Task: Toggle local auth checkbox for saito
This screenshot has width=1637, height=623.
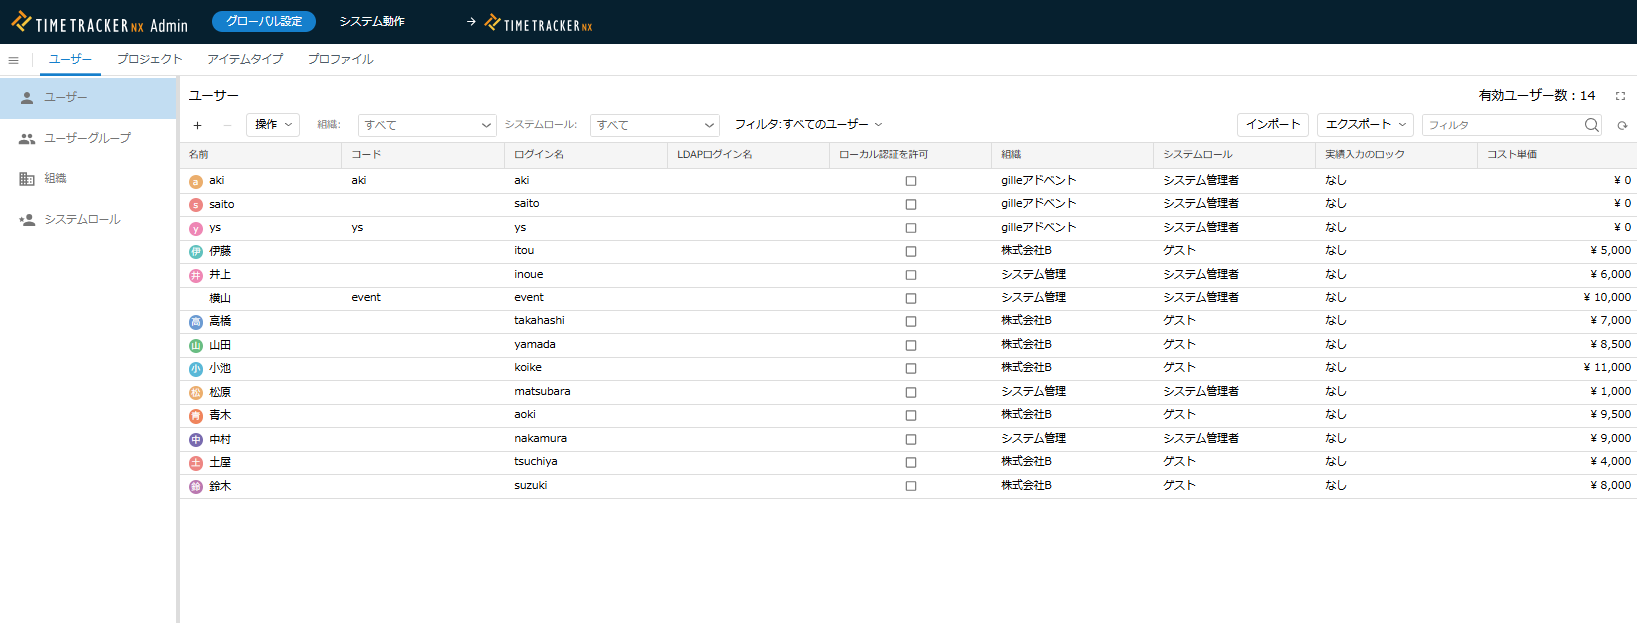Action: pos(911,204)
